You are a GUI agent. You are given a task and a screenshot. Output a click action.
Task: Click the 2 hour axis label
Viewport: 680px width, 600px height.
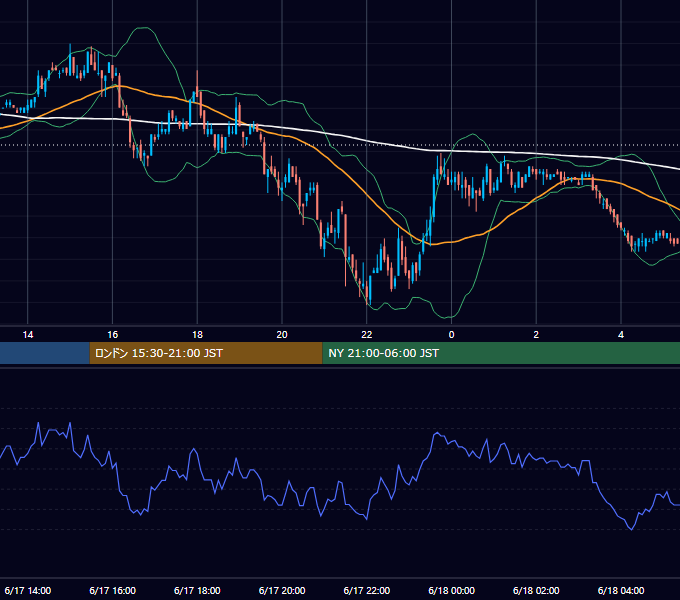536,335
